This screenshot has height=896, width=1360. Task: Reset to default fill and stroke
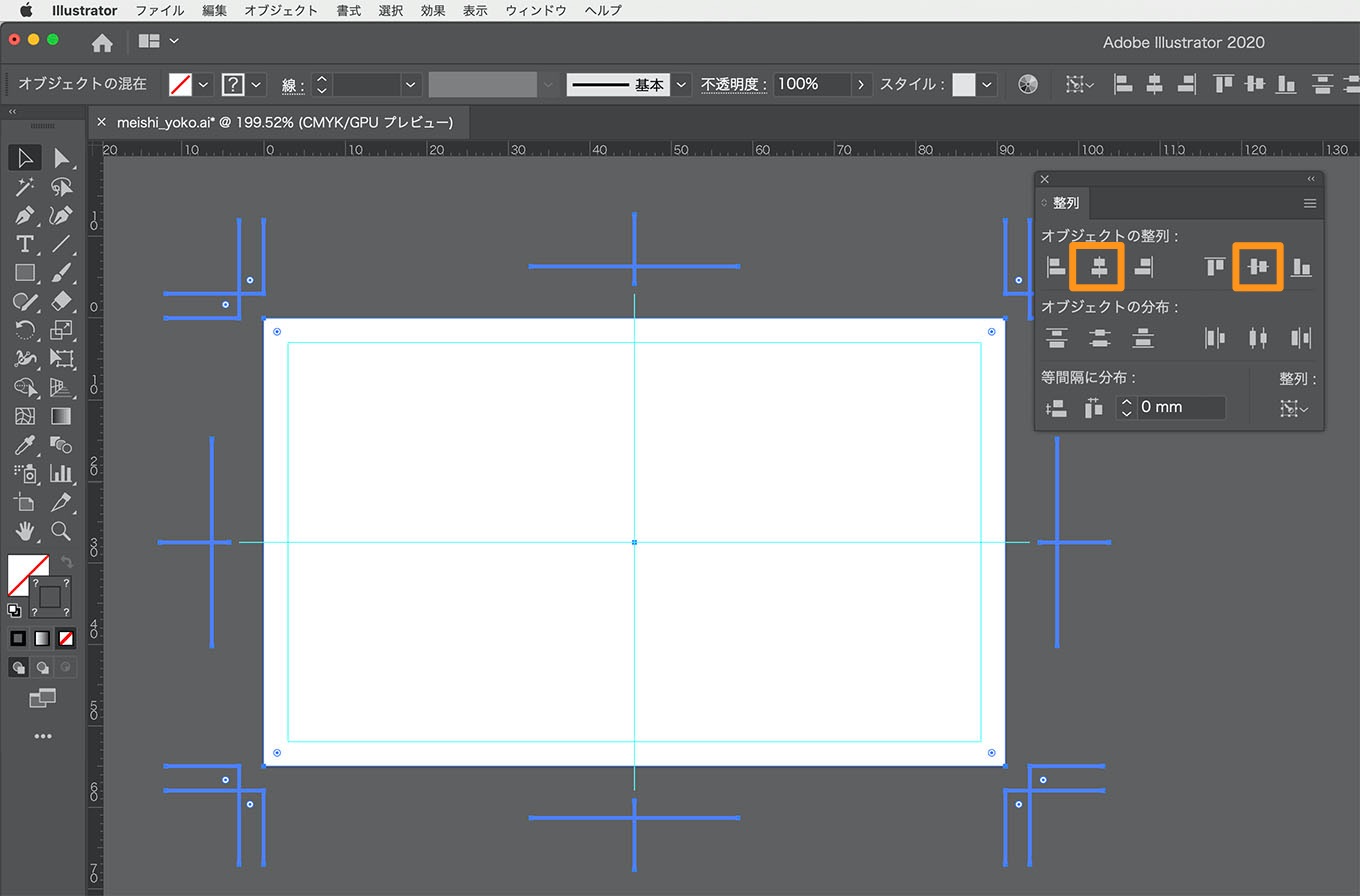pos(14,610)
